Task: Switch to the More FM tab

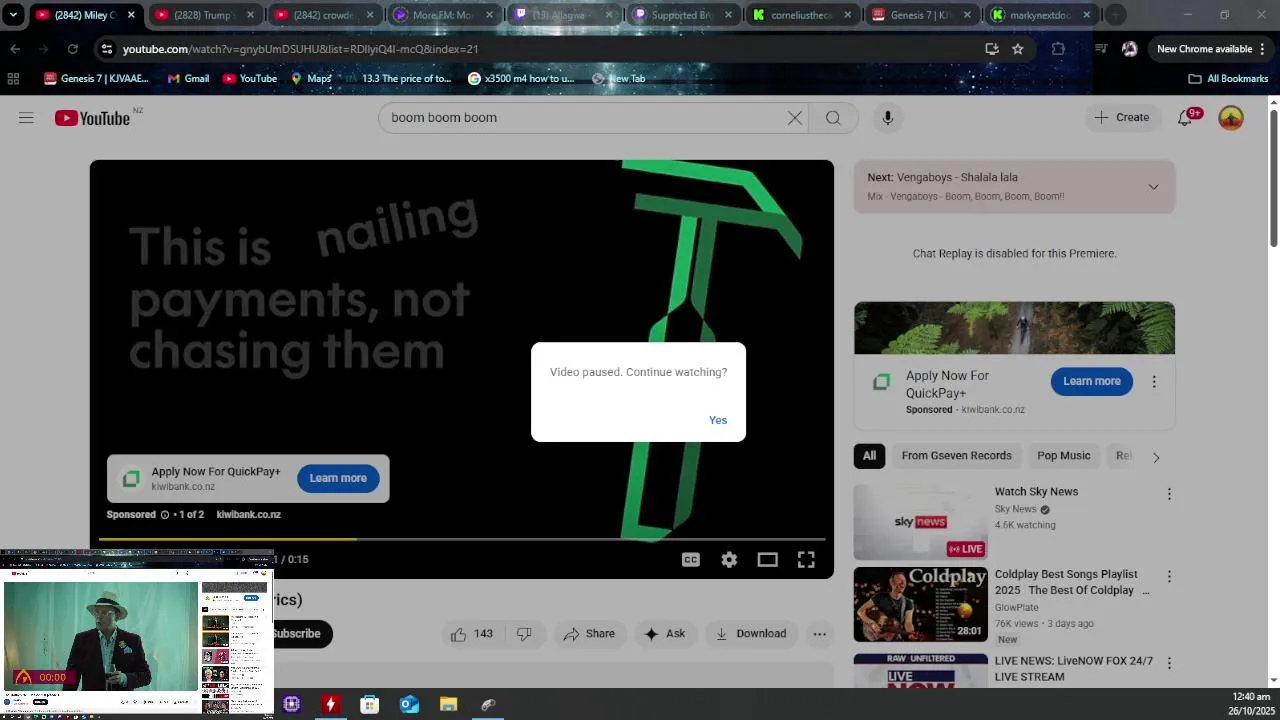Action: [445, 15]
